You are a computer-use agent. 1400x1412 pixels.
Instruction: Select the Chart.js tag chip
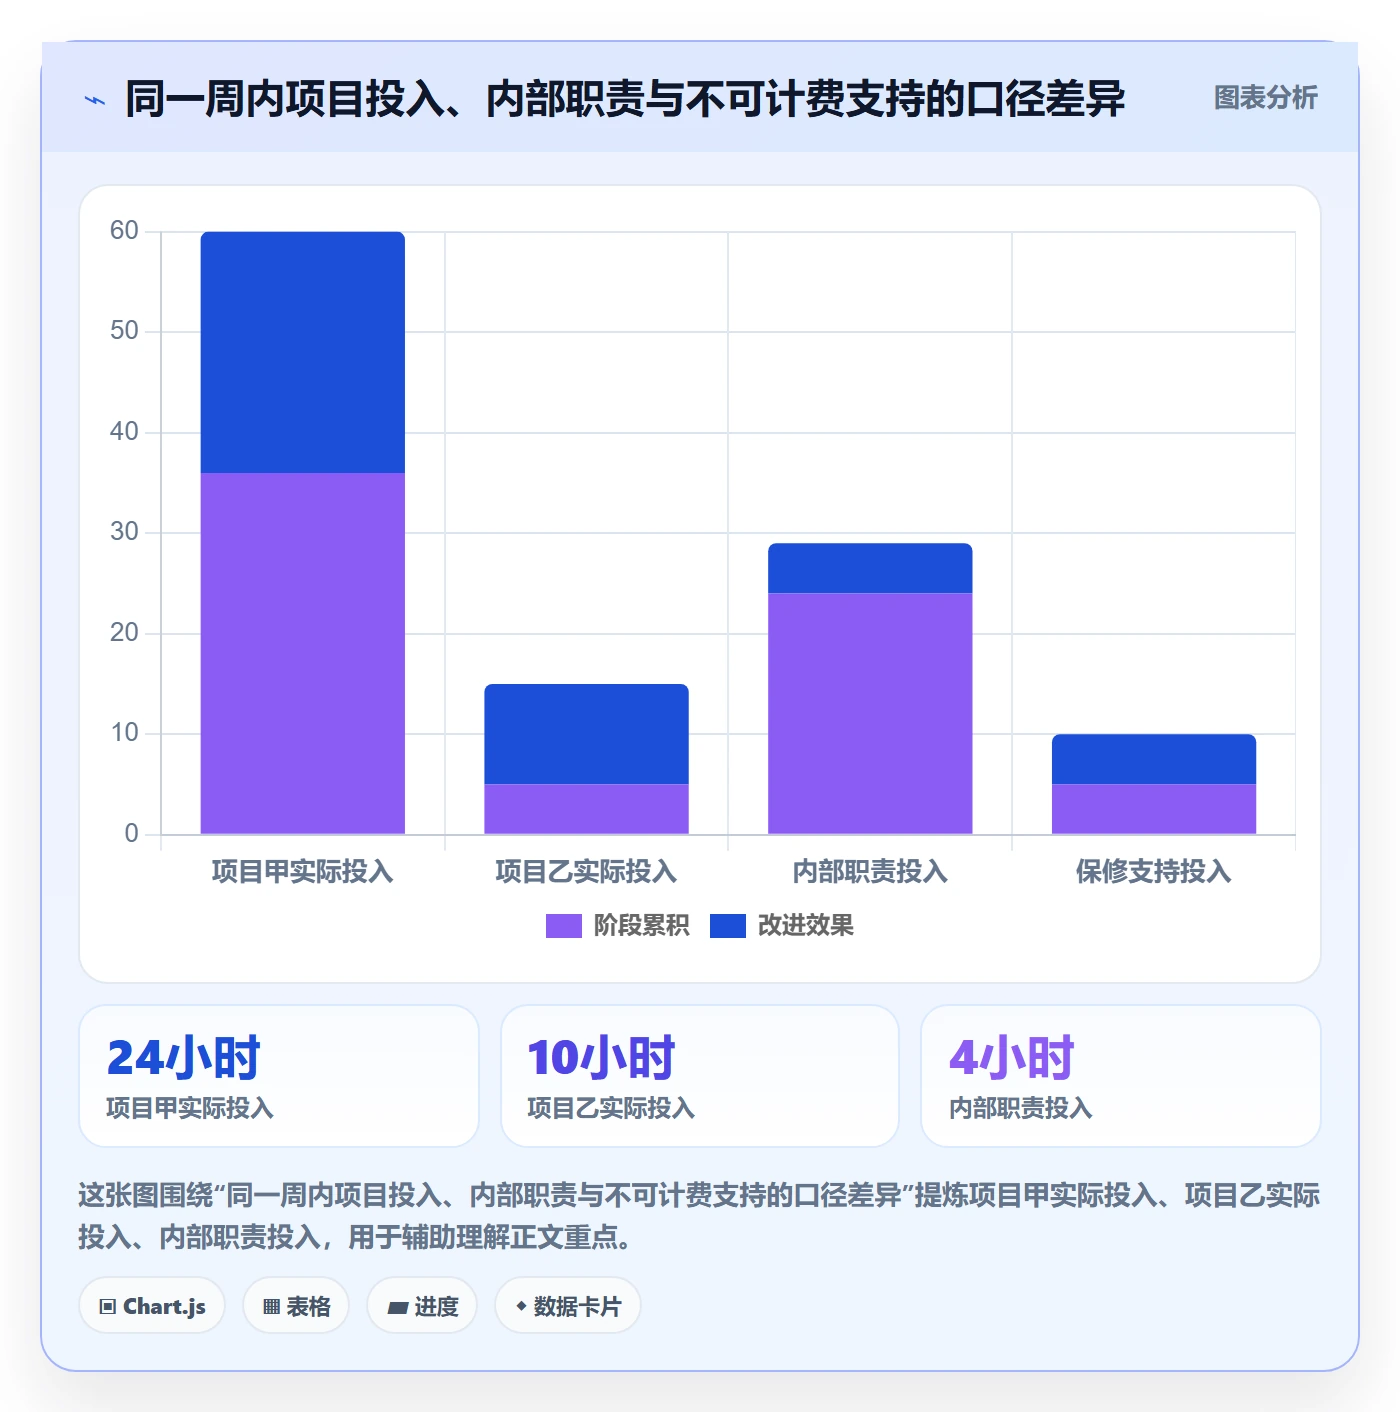pos(152,1306)
